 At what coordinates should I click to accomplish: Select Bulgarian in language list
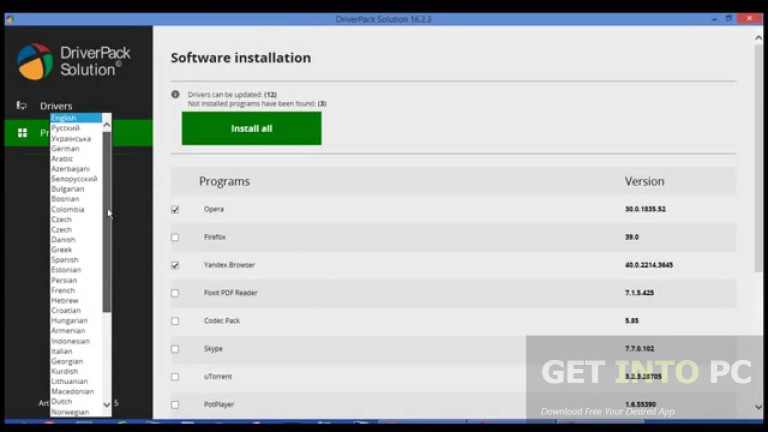pyautogui.click(x=68, y=189)
